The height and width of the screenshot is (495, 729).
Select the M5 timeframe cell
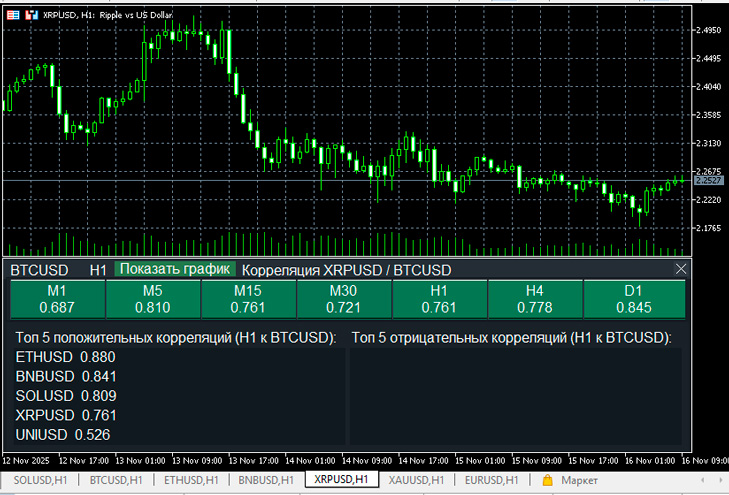(152, 299)
